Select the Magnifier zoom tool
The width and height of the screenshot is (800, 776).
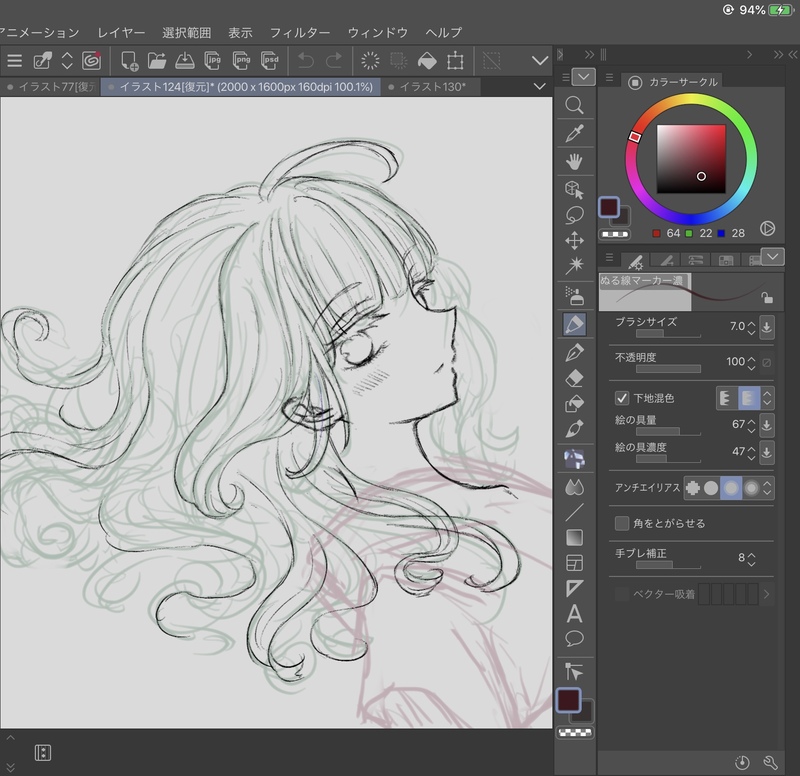[575, 105]
